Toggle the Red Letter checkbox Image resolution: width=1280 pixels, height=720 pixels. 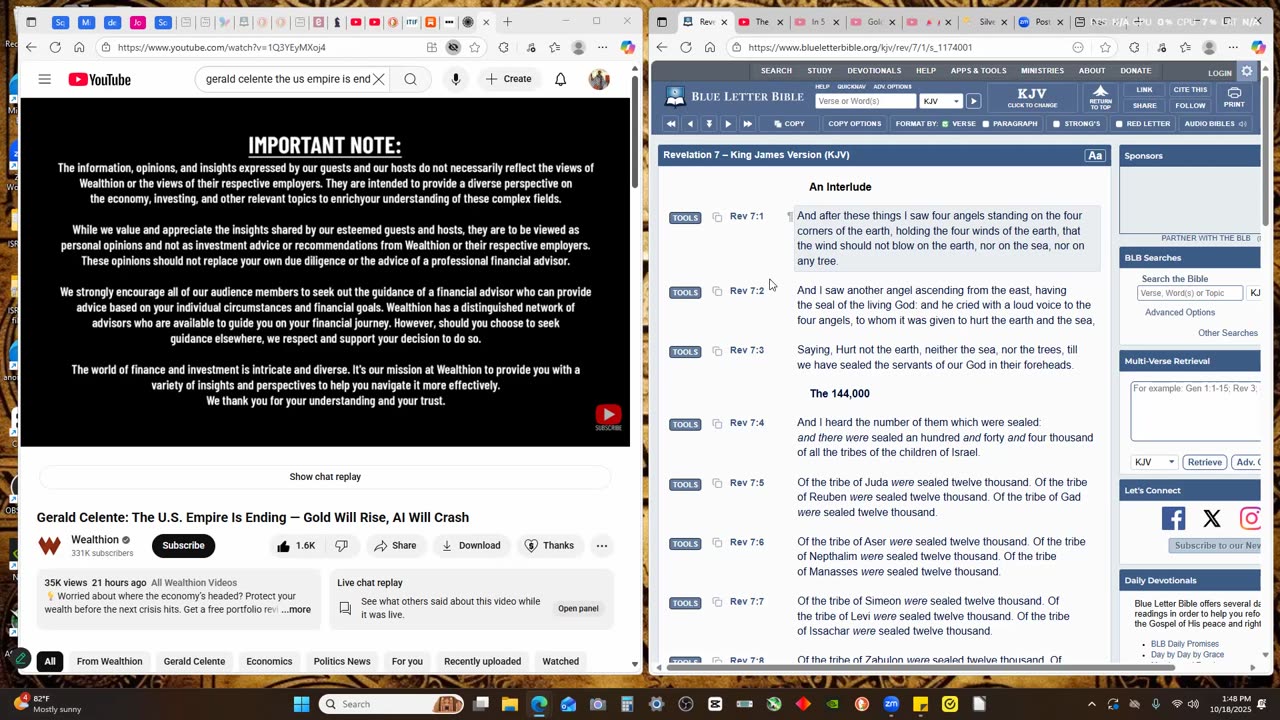1119,124
